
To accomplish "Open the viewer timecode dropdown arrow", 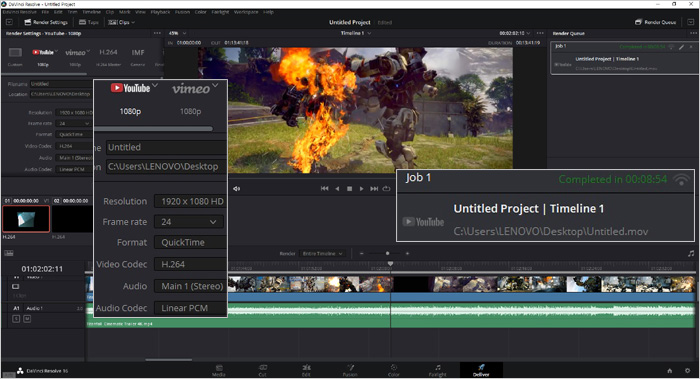I will (x=529, y=33).
